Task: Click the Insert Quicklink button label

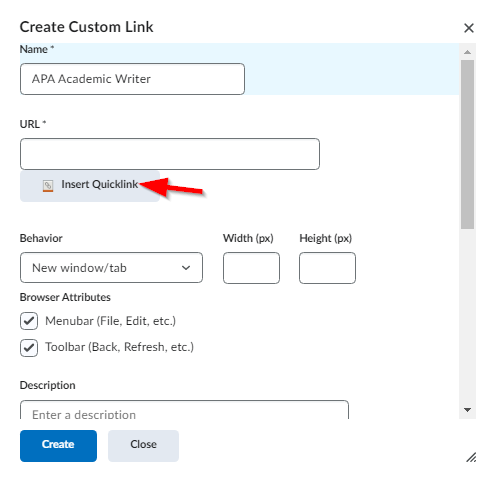Action: 99,184
